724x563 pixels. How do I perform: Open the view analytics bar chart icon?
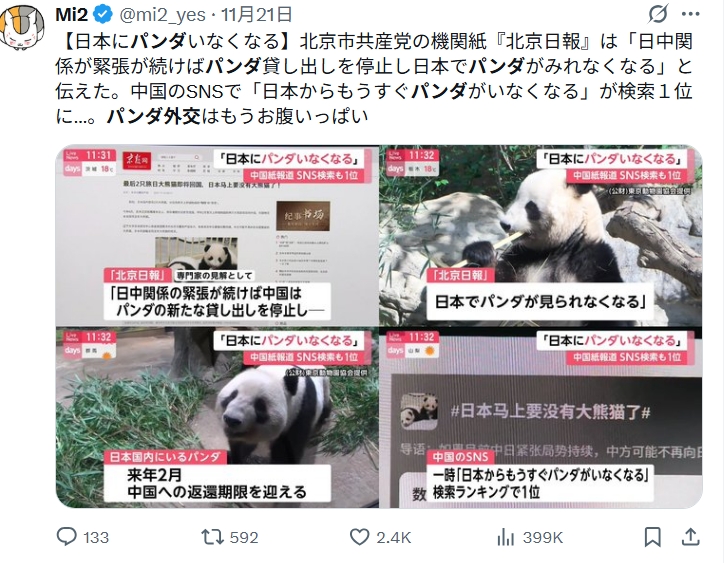click(506, 537)
